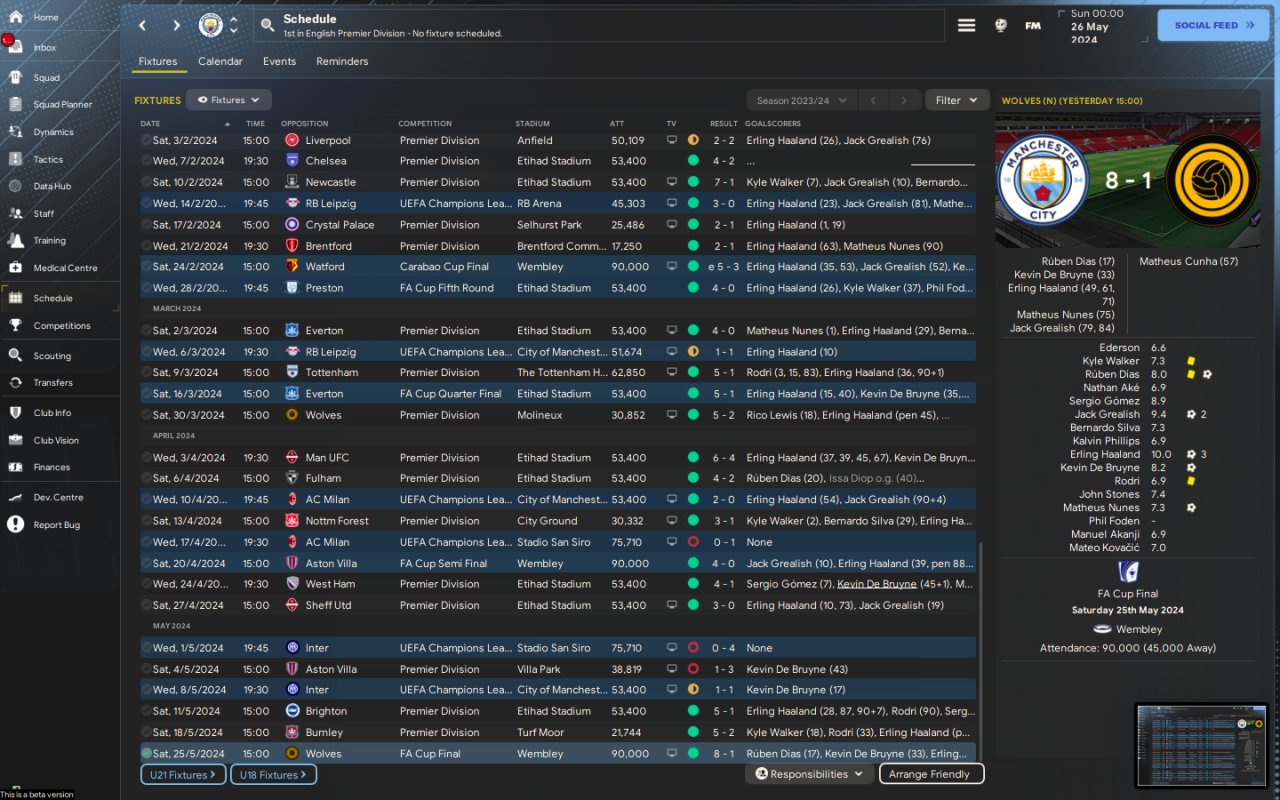
Task: Click the FA Cup Final trophy icon
Action: [x=1128, y=572]
